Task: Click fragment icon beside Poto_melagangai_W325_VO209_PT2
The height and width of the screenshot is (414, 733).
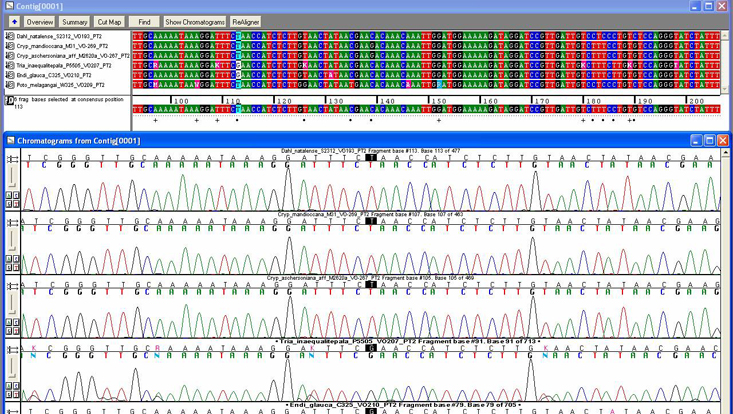Action: pos(10,85)
